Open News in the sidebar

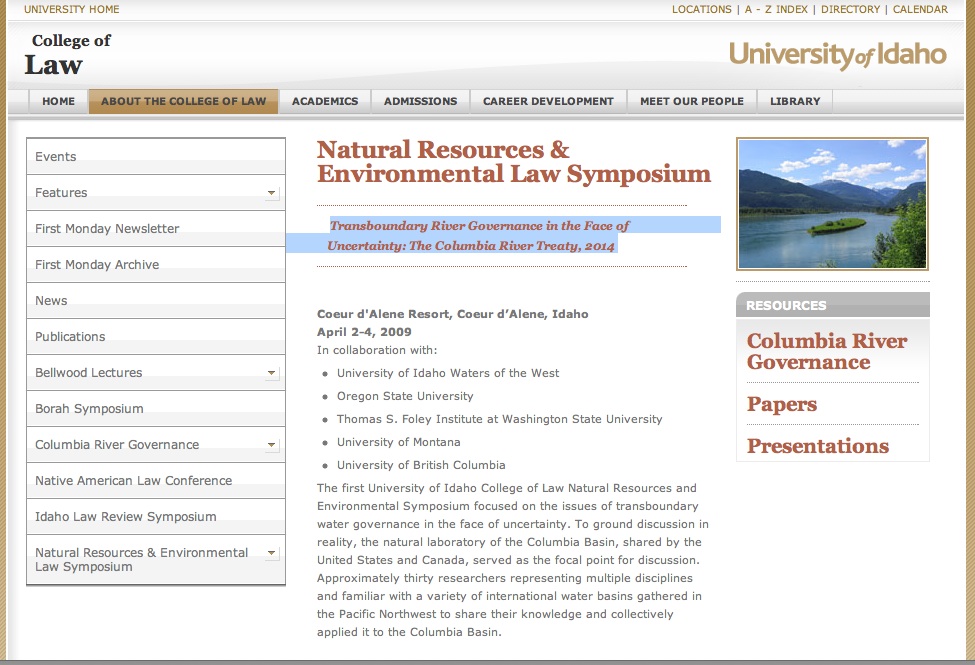click(x=155, y=301)
